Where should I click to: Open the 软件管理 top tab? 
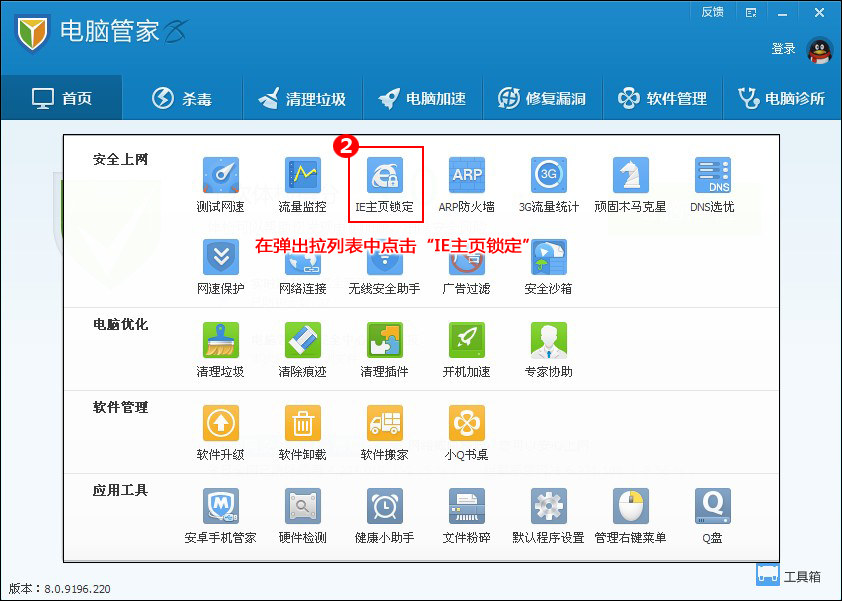click(663, 98)
